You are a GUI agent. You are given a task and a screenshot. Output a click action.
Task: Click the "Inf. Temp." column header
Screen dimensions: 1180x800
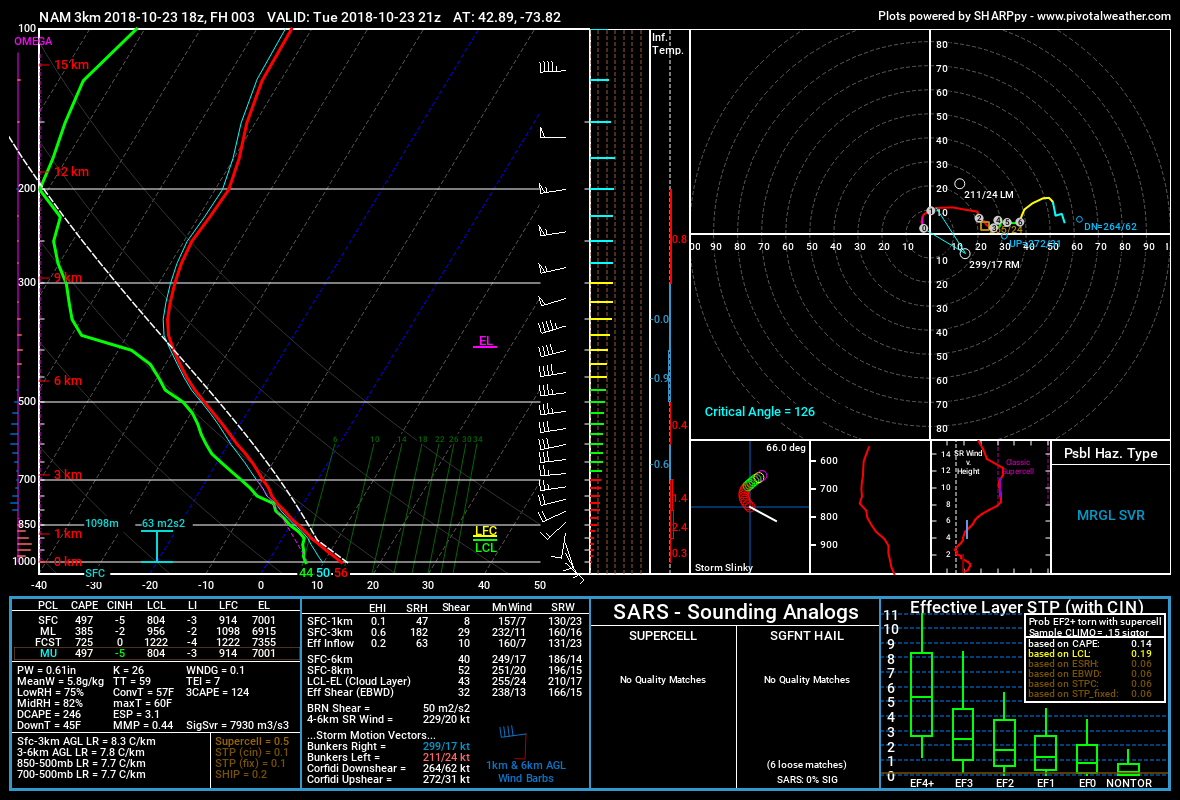(668, 44)
